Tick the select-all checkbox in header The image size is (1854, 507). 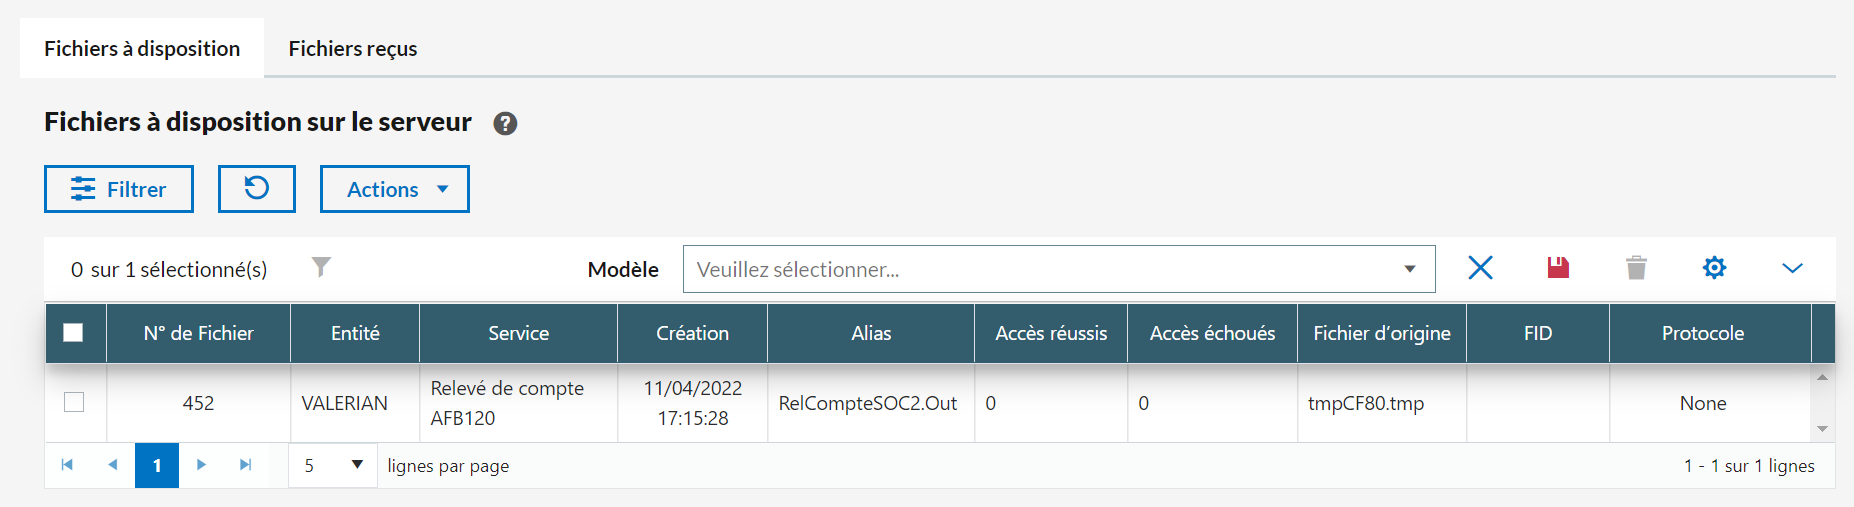(73, 333)
